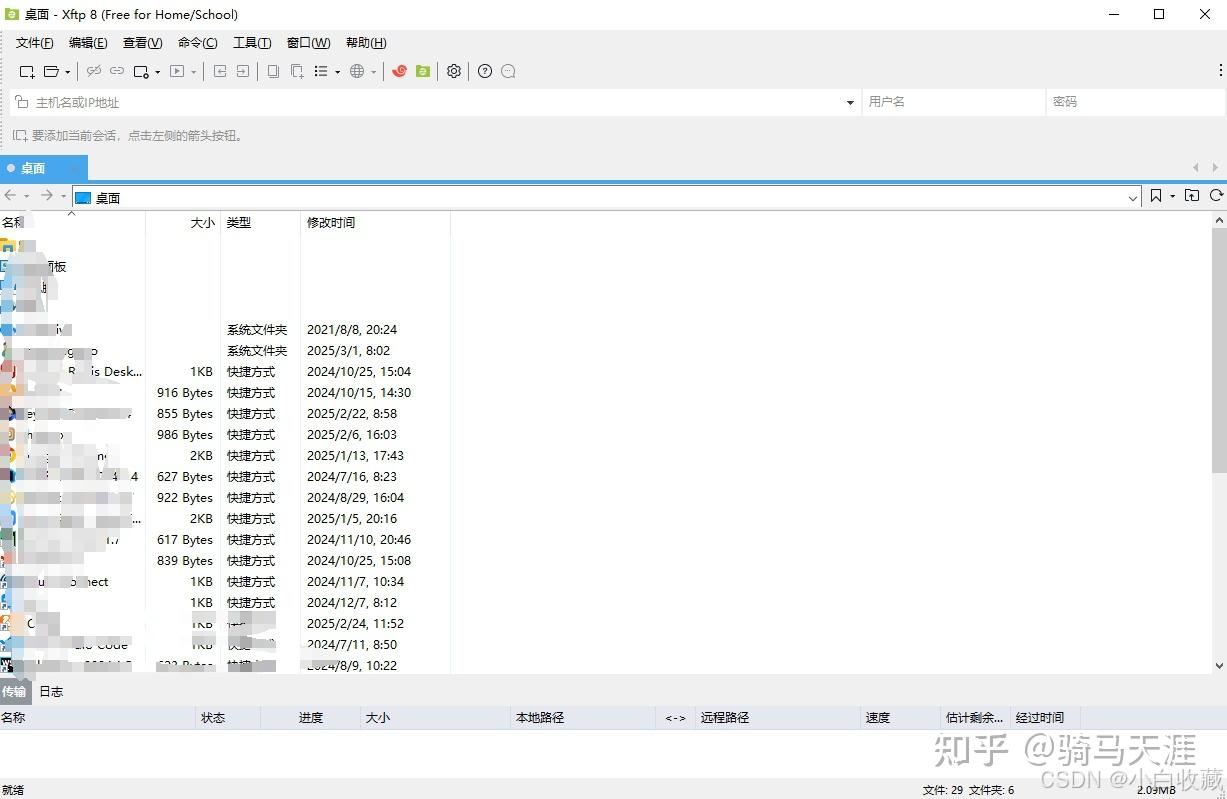Refresh the 桌面 file listing
This screenshot has width=1227, height=799.
[1216, 196]
